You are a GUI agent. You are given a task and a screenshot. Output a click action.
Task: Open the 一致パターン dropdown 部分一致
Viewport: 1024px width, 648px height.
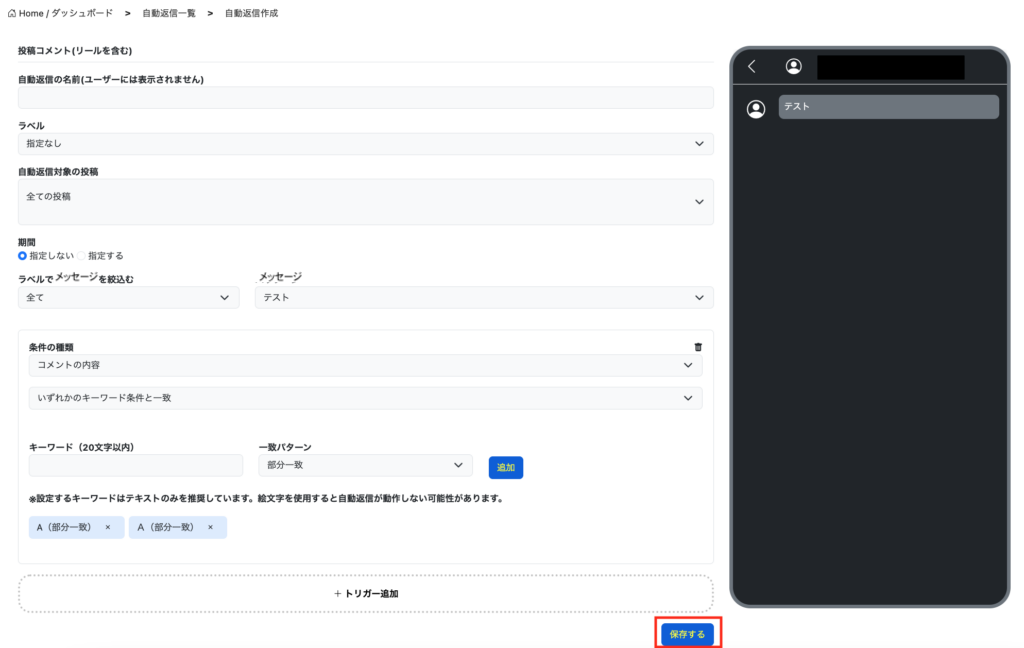(x=364, y=465)
